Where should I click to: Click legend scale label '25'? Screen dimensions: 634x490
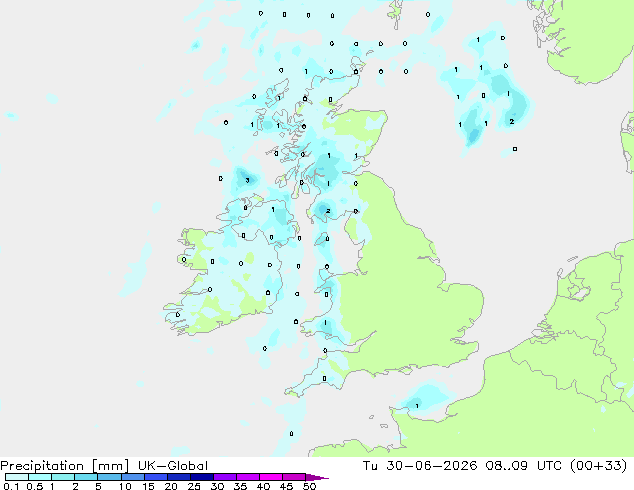point(194,486)
